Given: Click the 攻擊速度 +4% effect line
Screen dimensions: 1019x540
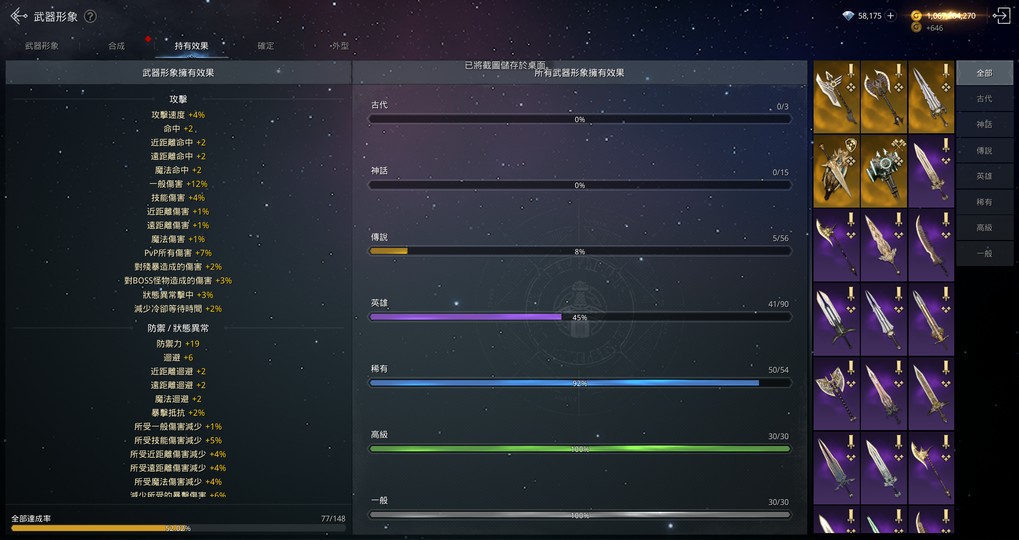Looking at the screenshot, I should click(x=178, y=115).
